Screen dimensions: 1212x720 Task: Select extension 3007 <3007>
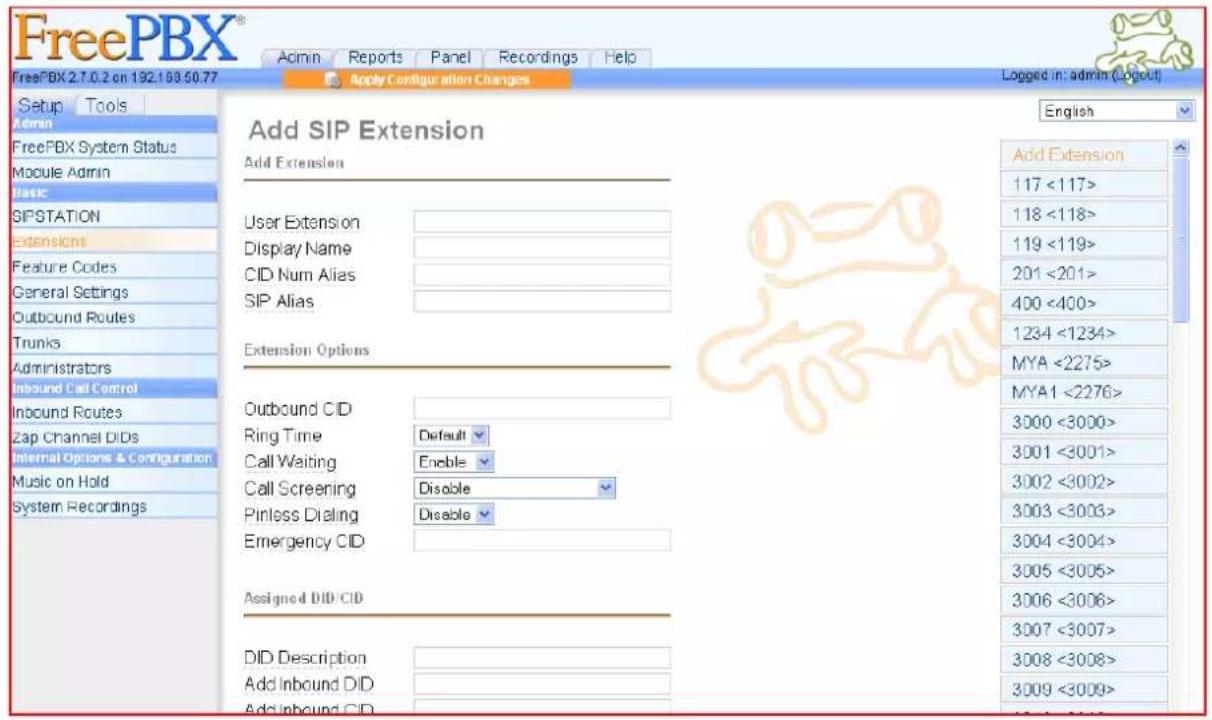click(1083, 629)
